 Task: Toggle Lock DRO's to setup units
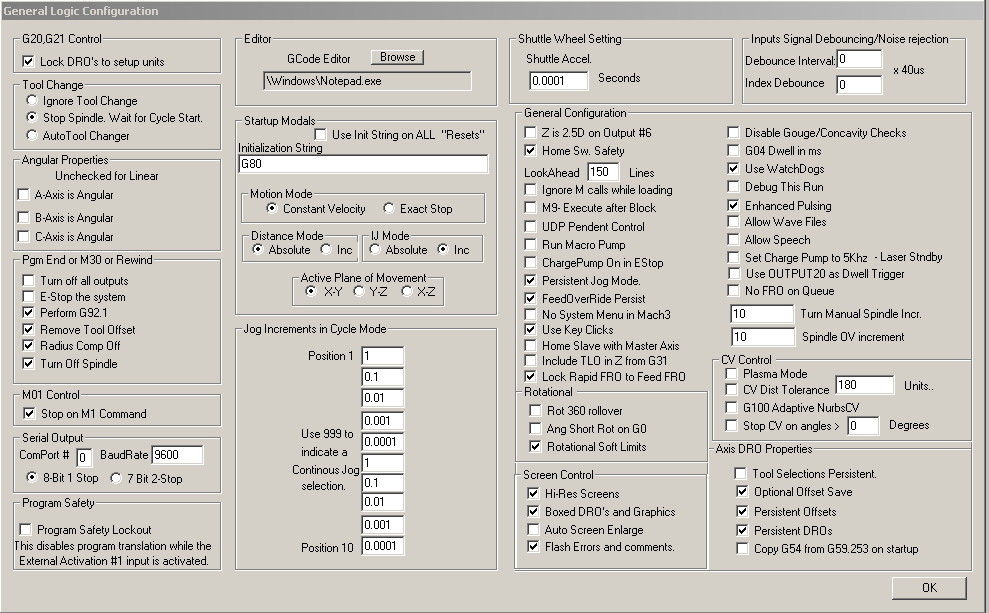click(28, 62)
